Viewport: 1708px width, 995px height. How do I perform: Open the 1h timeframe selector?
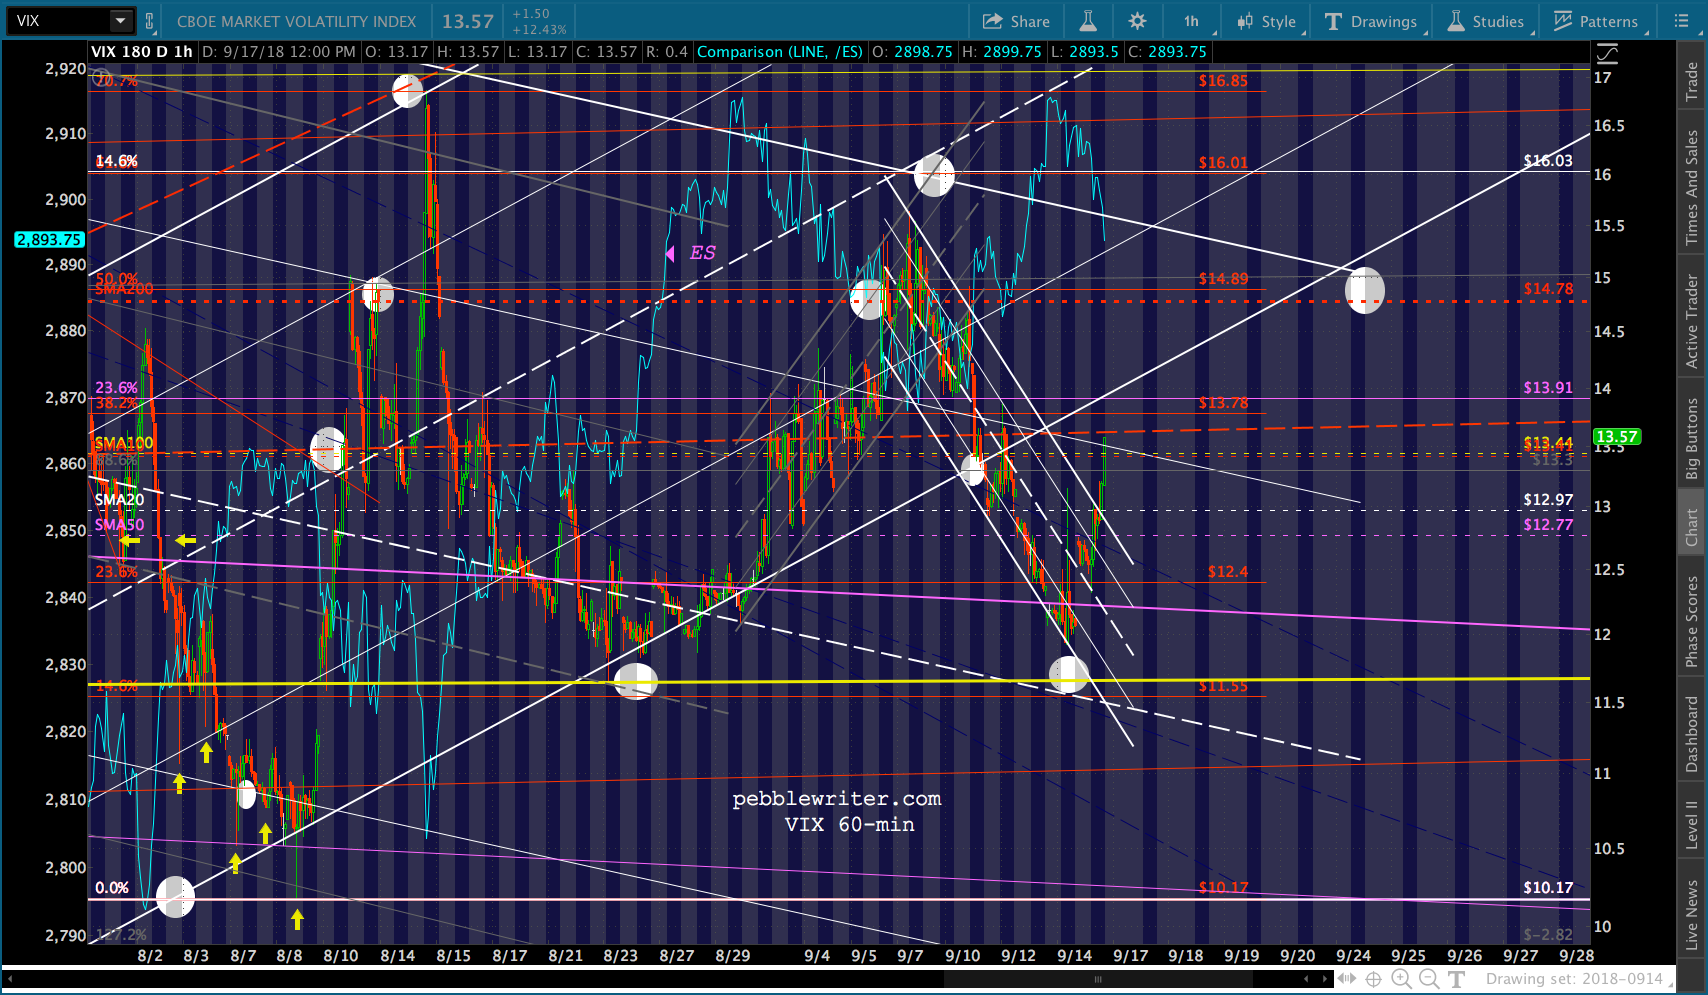[1191, 21]
